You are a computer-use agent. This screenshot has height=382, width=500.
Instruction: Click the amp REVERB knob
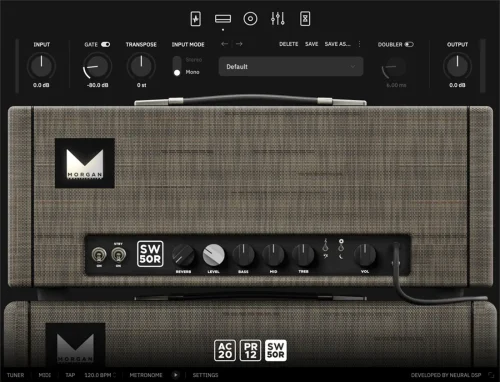183,255
